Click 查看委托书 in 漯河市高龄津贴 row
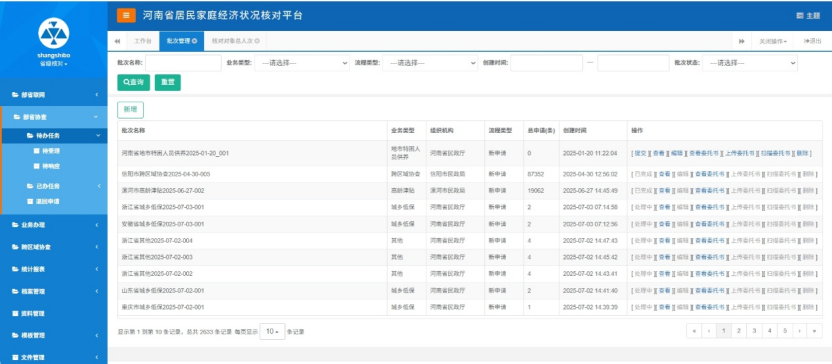Viewport: 832px width, 364px height. (x=709, y=190)
